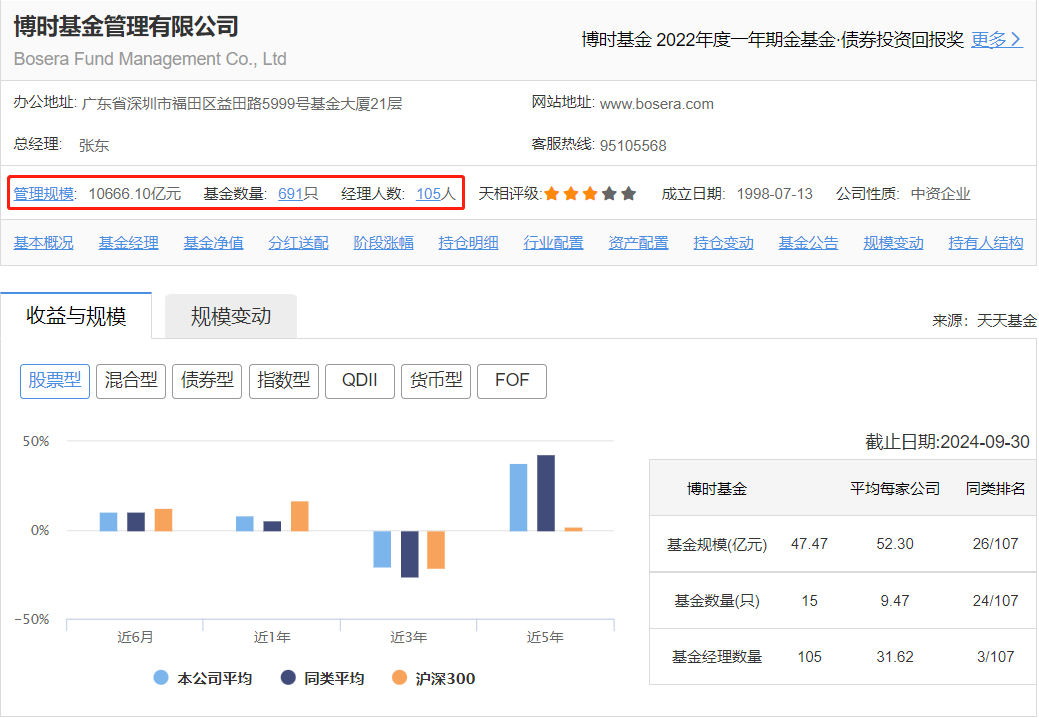Image resolution: width=1039 pixels, height=718 pixels.
Task: Open 行业配置 link
Action: point(553,243)
